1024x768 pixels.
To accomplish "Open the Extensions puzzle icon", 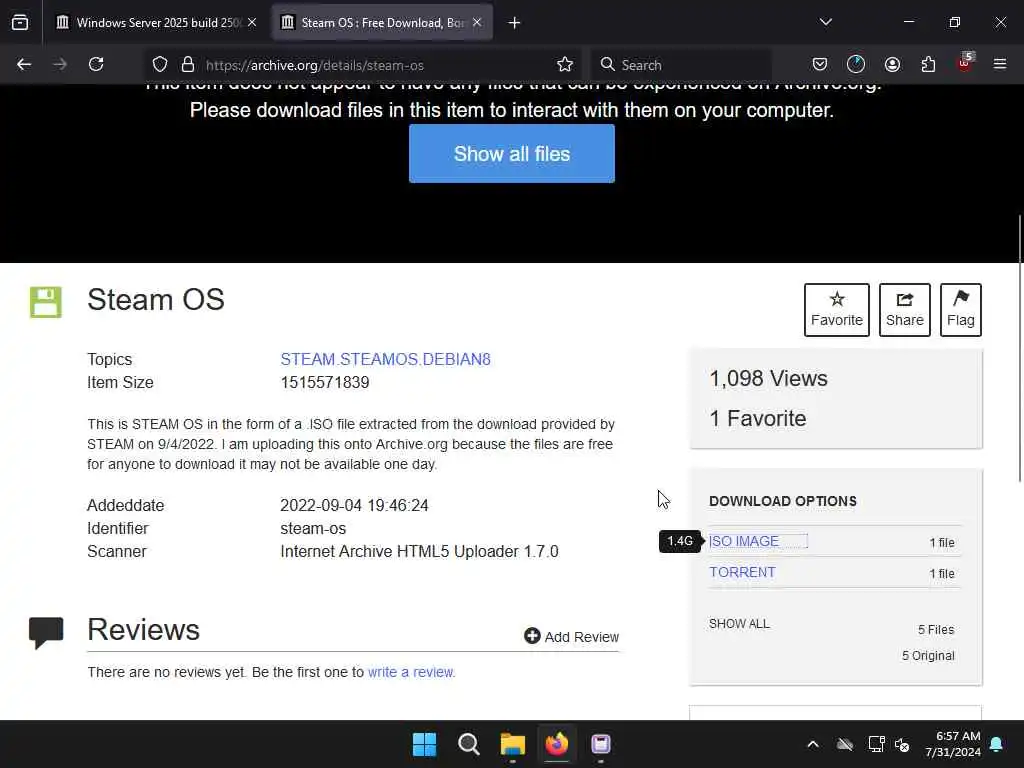I will (x=928, y=65).
